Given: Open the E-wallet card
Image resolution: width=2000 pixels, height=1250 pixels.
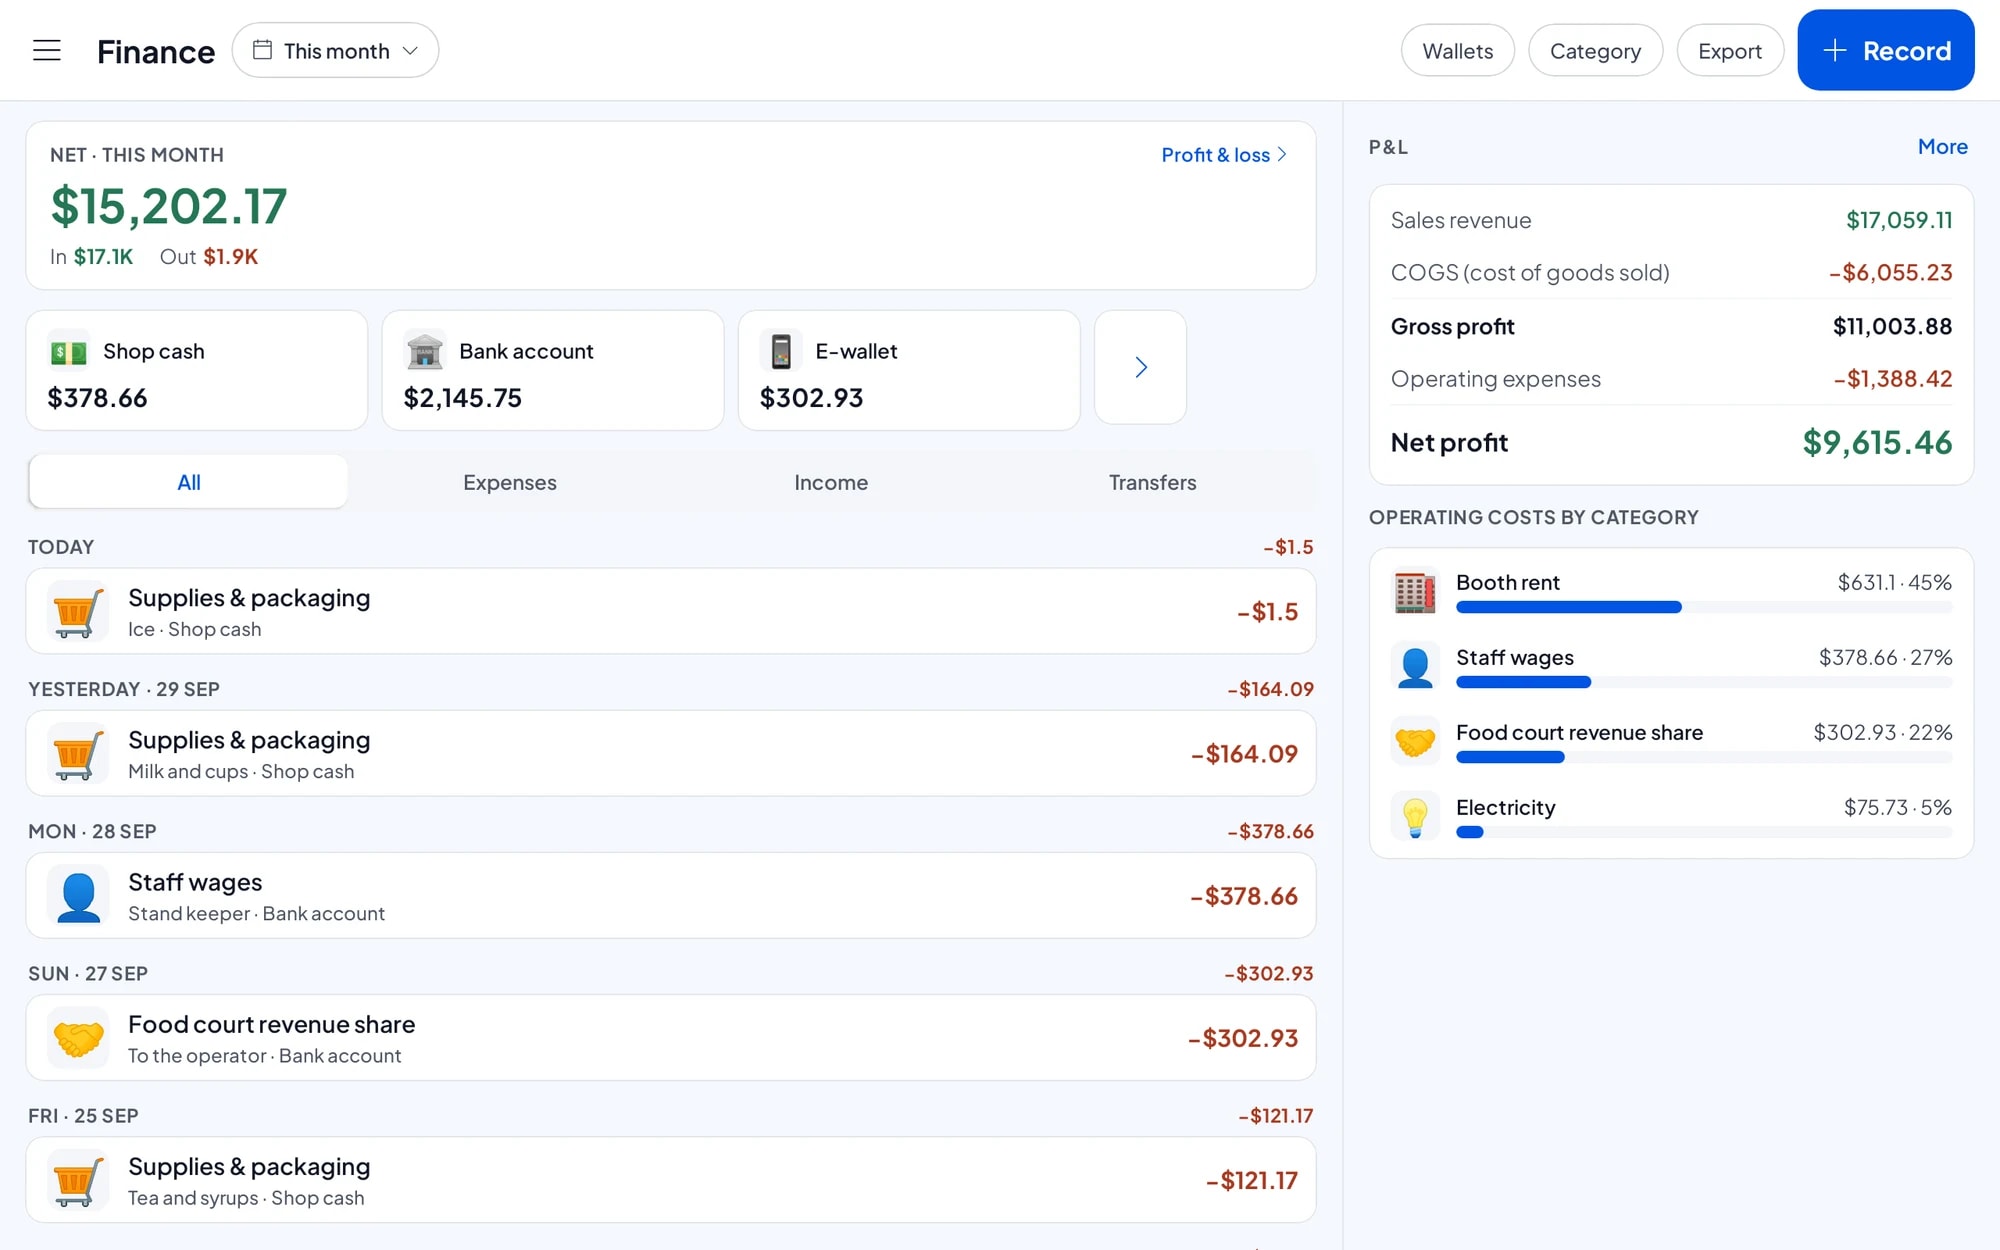Looking at the screenshot, I should [909, 370].
